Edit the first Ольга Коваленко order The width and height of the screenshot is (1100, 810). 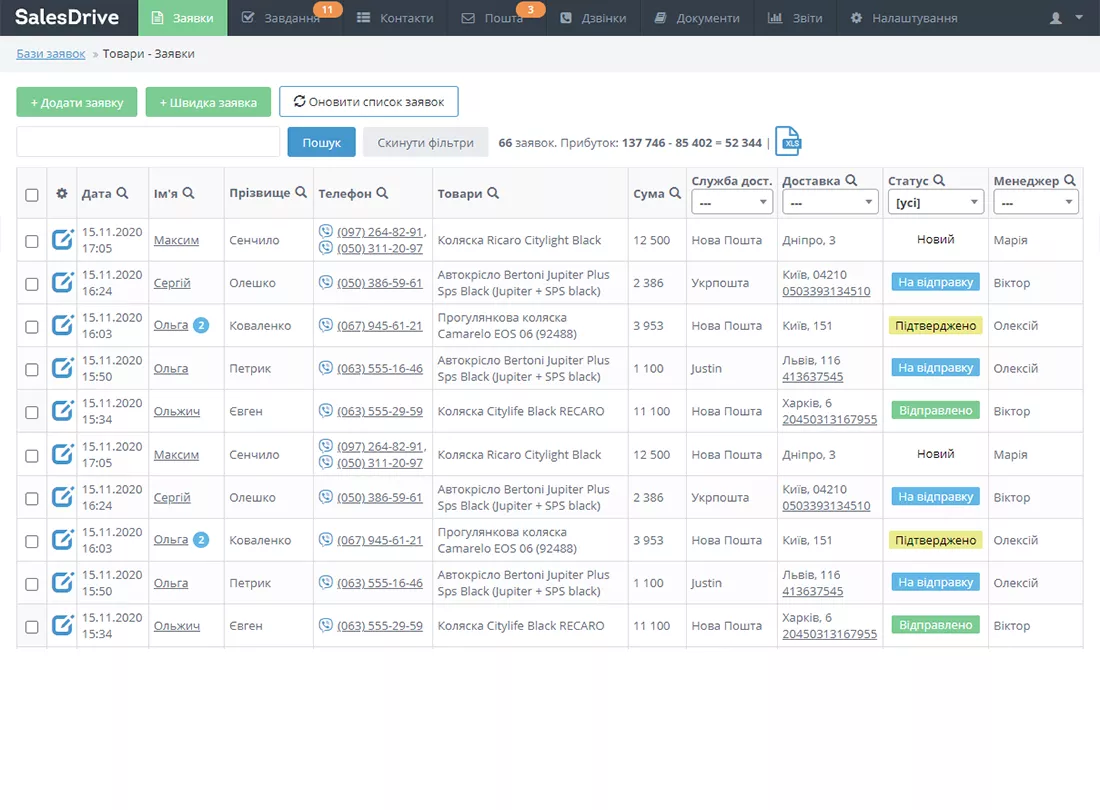pyautogui.click(x=62, y=325)
